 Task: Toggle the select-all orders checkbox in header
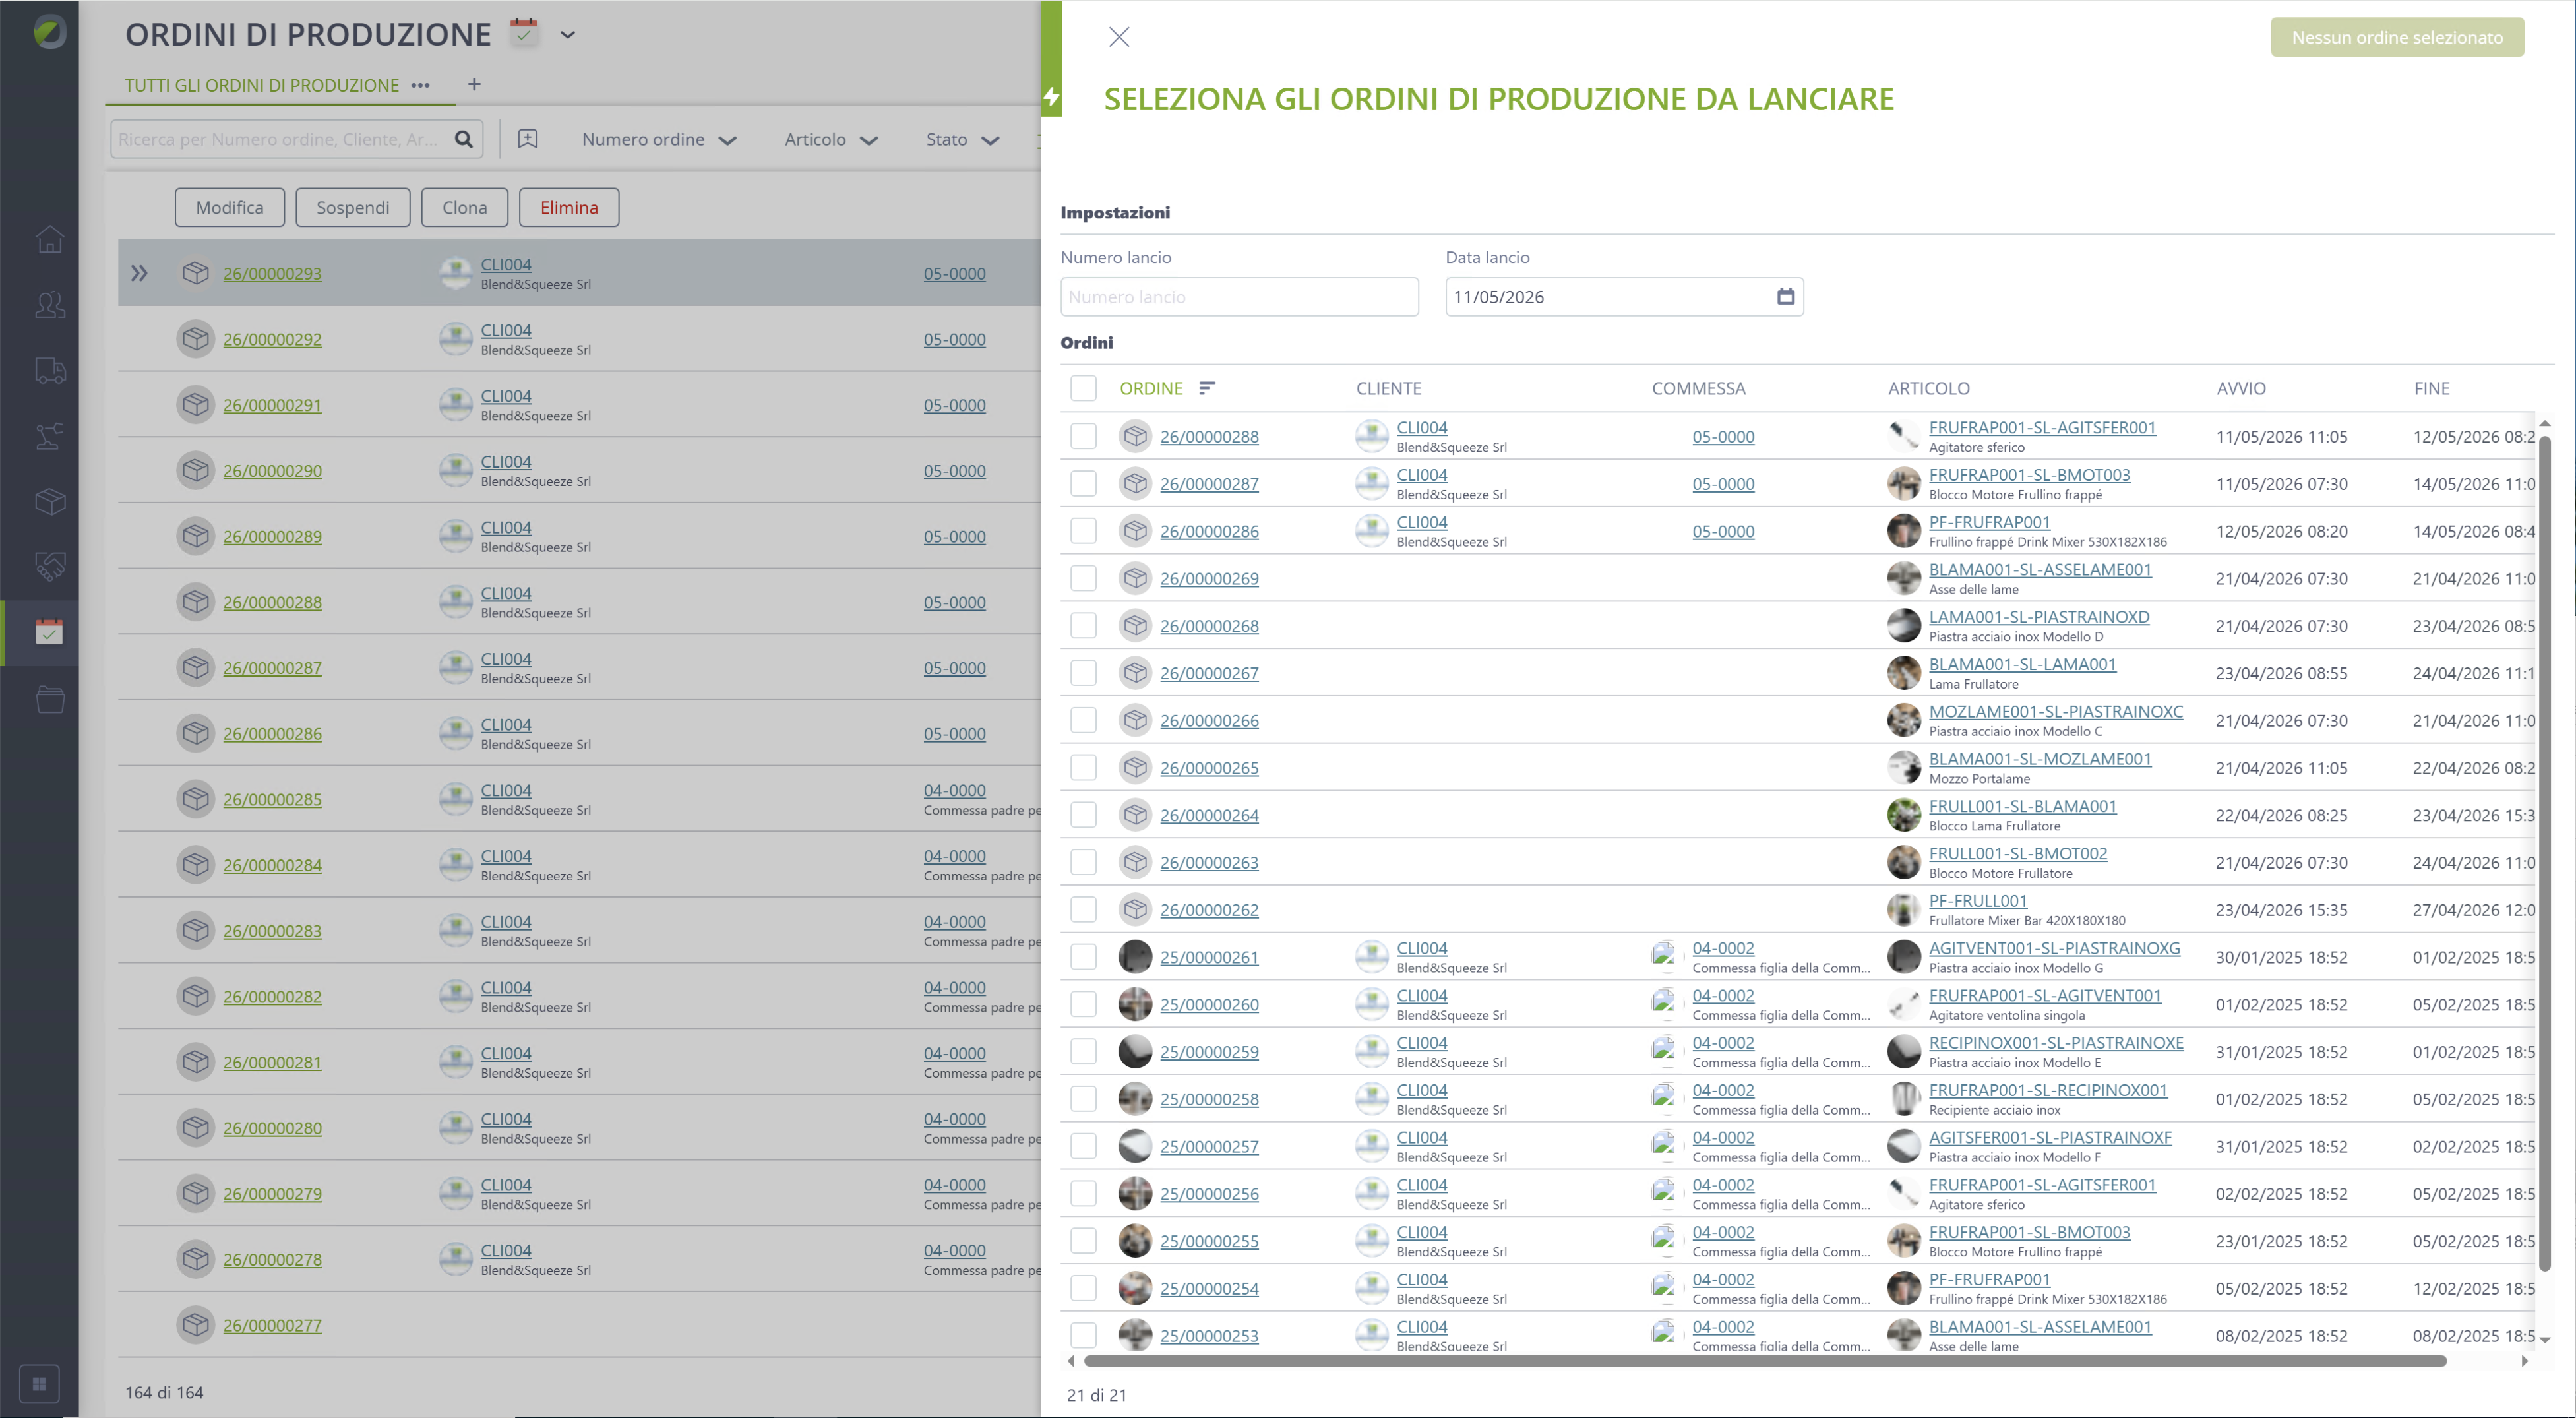point(1084,388)
